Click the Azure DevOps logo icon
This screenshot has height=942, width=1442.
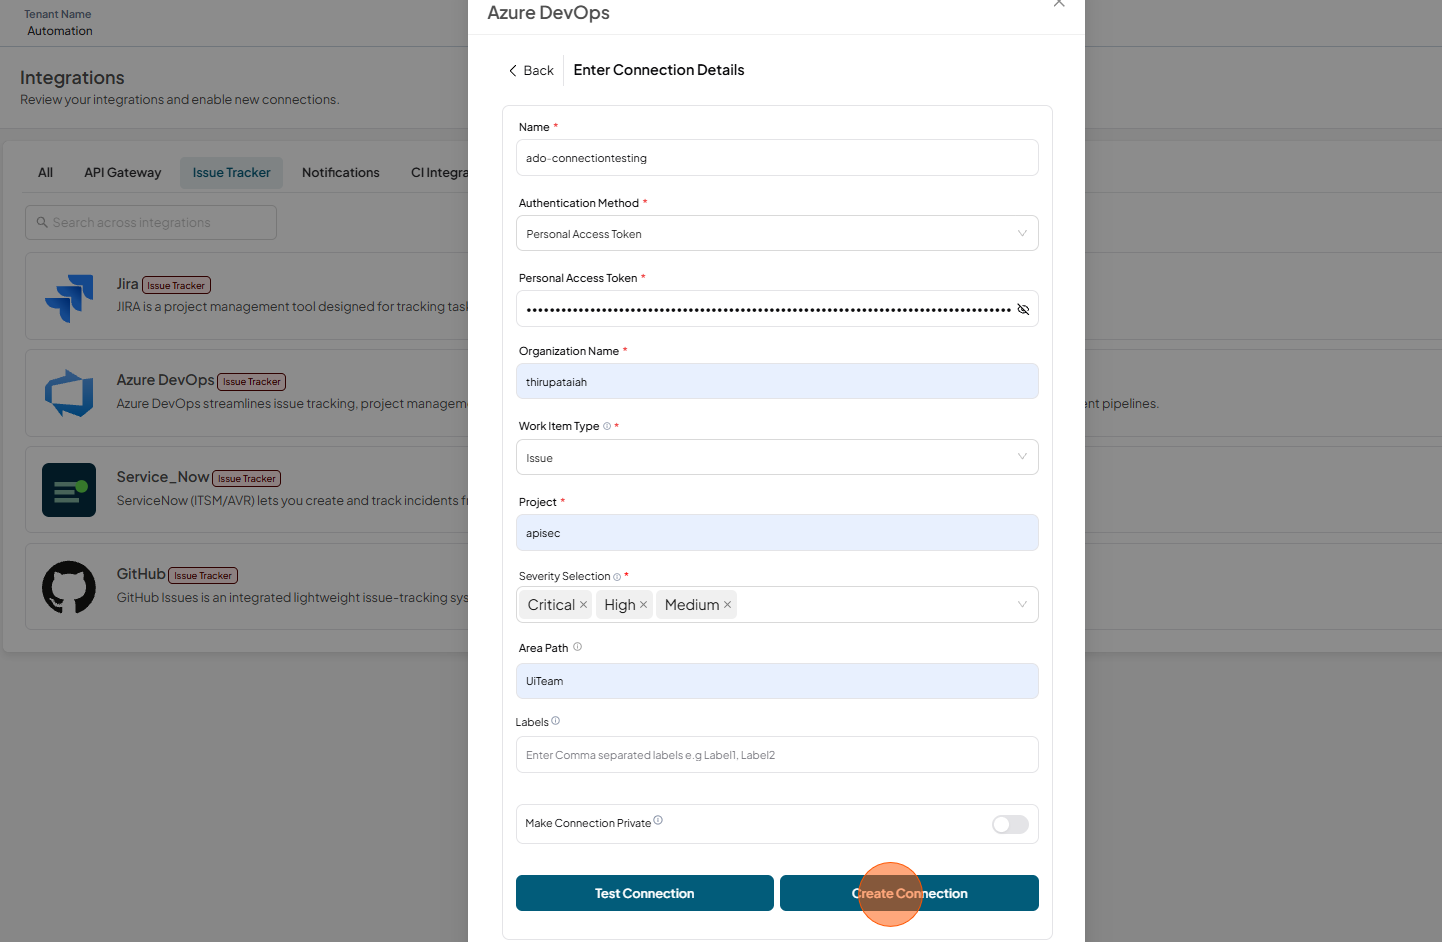(x=69, y=393)
